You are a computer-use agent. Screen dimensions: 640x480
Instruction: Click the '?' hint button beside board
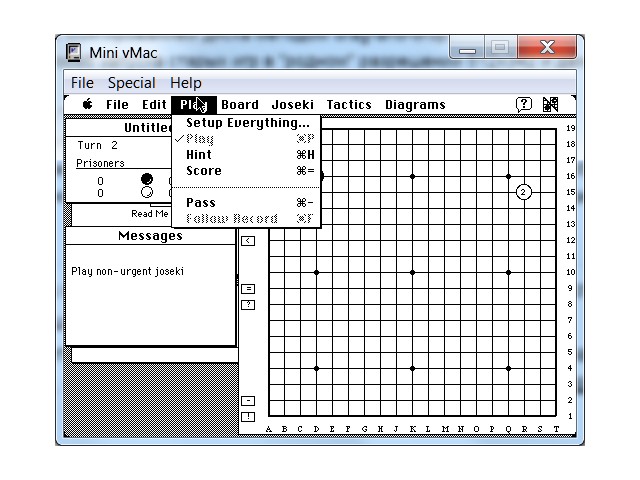[x=248, y=305]
